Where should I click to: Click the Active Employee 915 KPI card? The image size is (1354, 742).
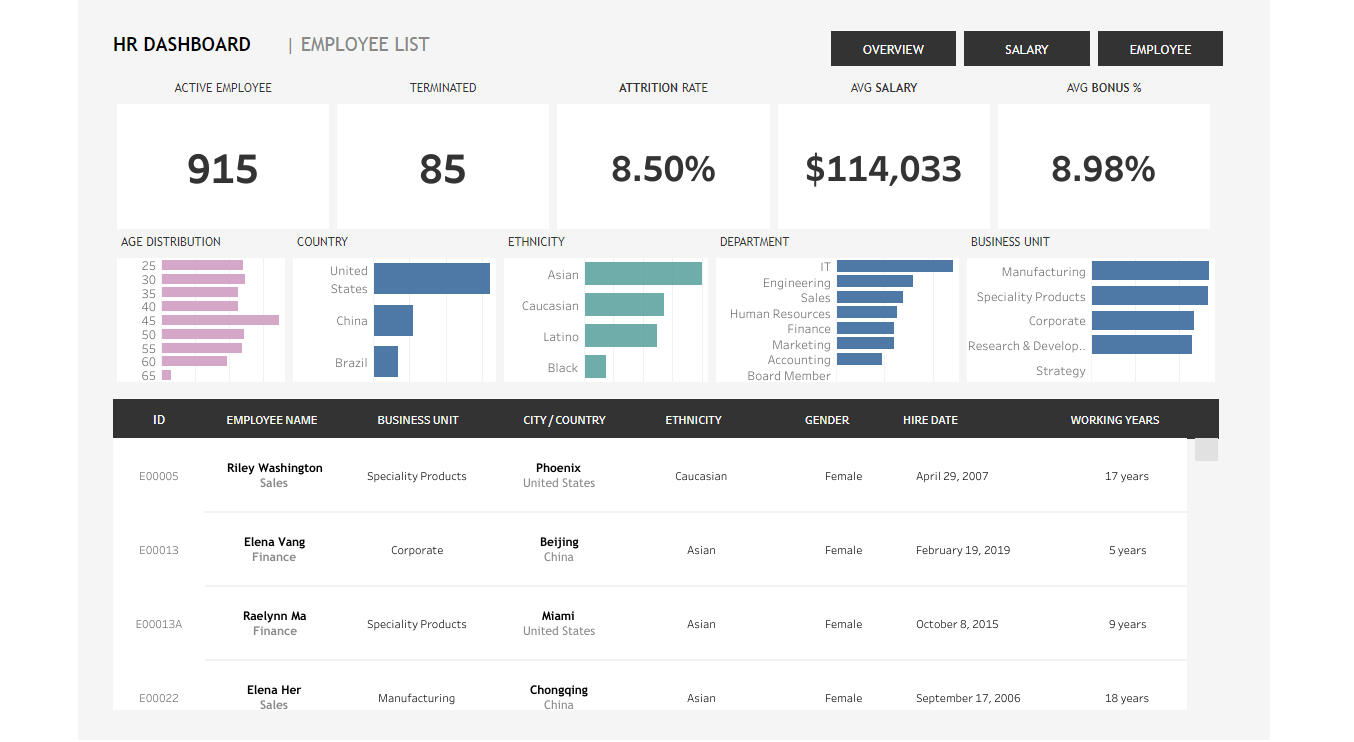coord(223,167)
